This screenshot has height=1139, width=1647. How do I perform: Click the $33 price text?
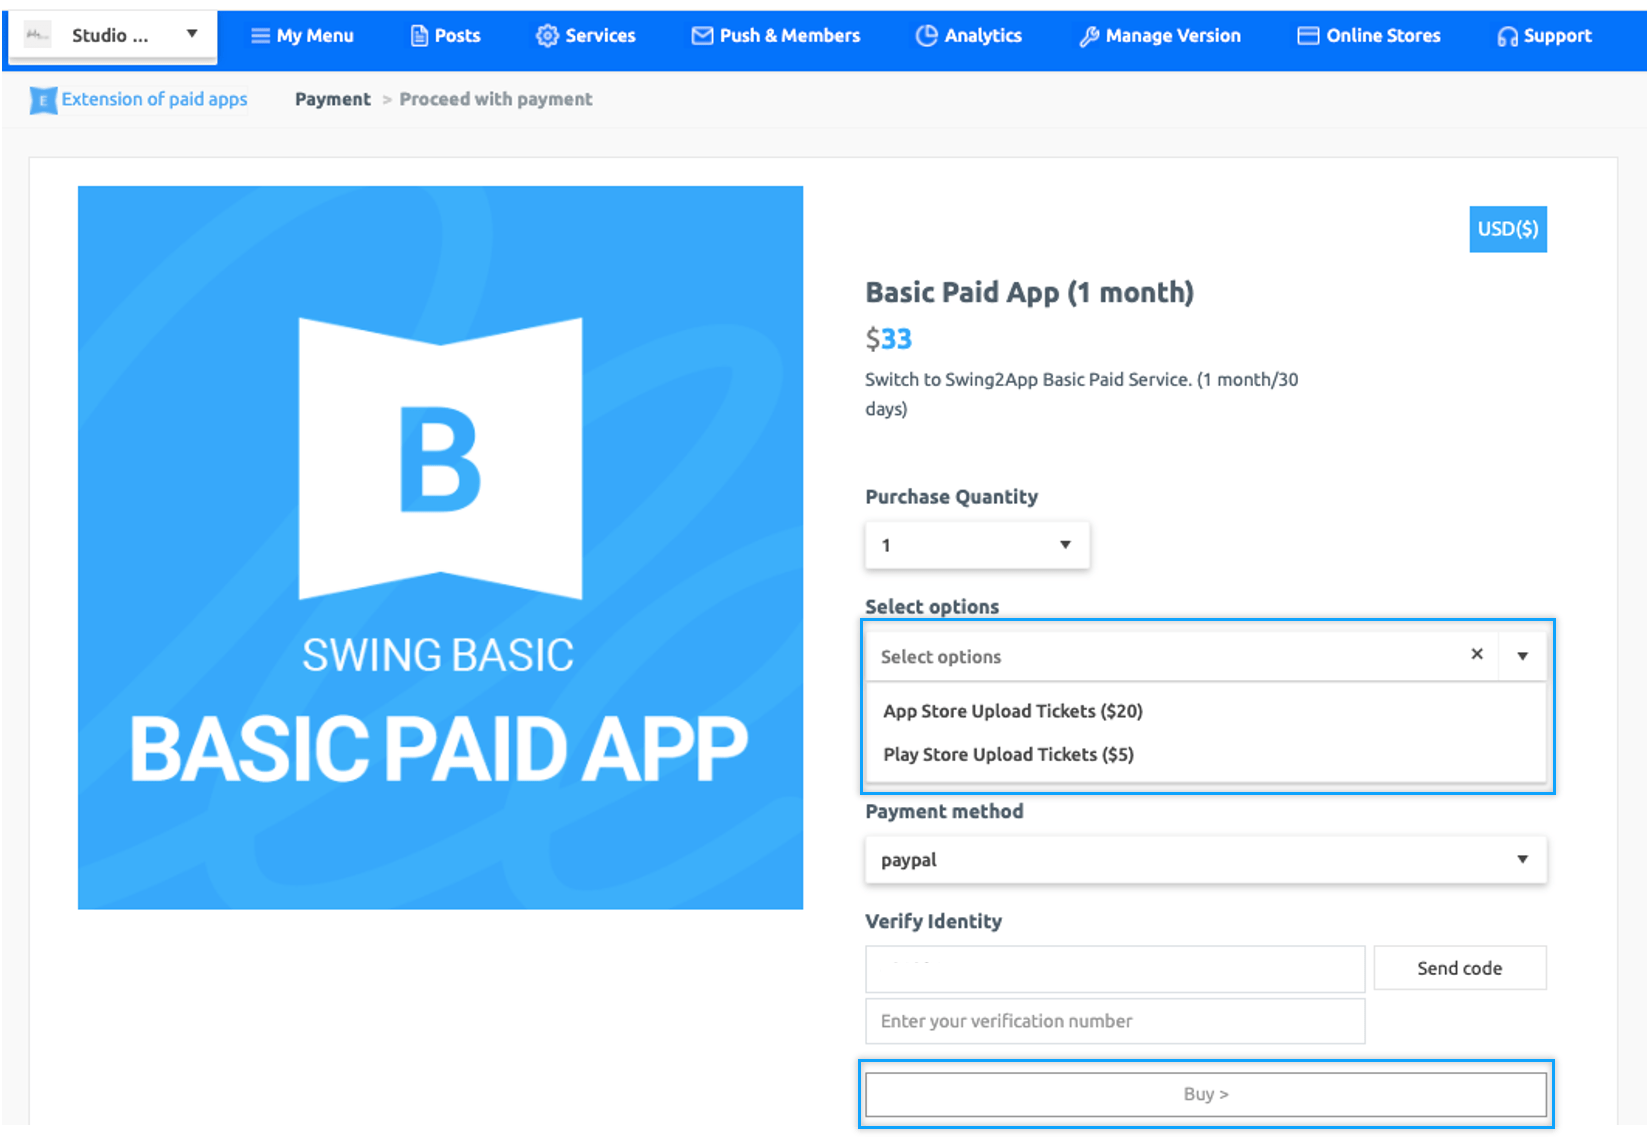(x=889, y=339)
